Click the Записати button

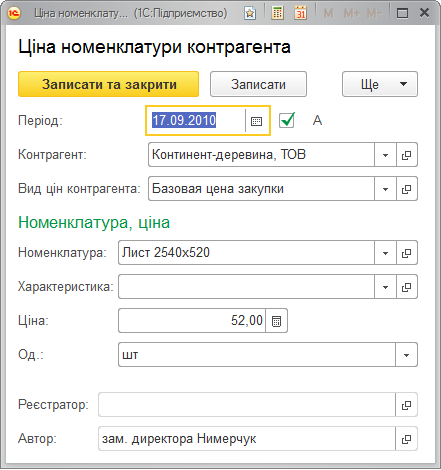click(258, 84)
